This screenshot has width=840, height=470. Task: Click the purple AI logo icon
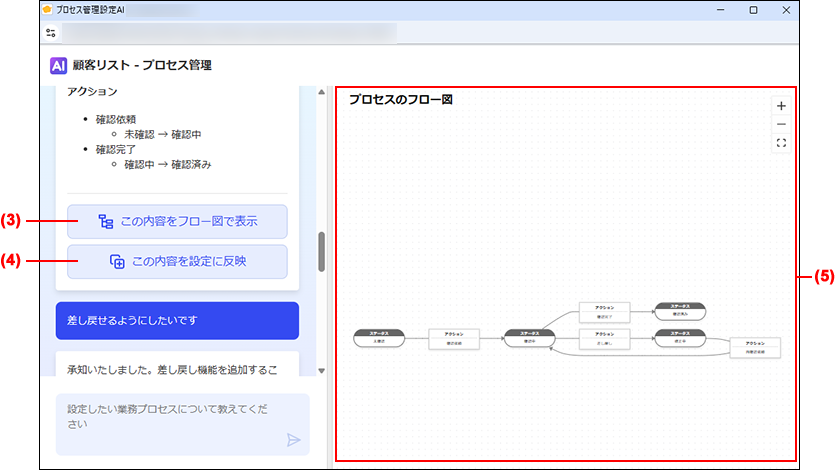(x=58, y=65)
